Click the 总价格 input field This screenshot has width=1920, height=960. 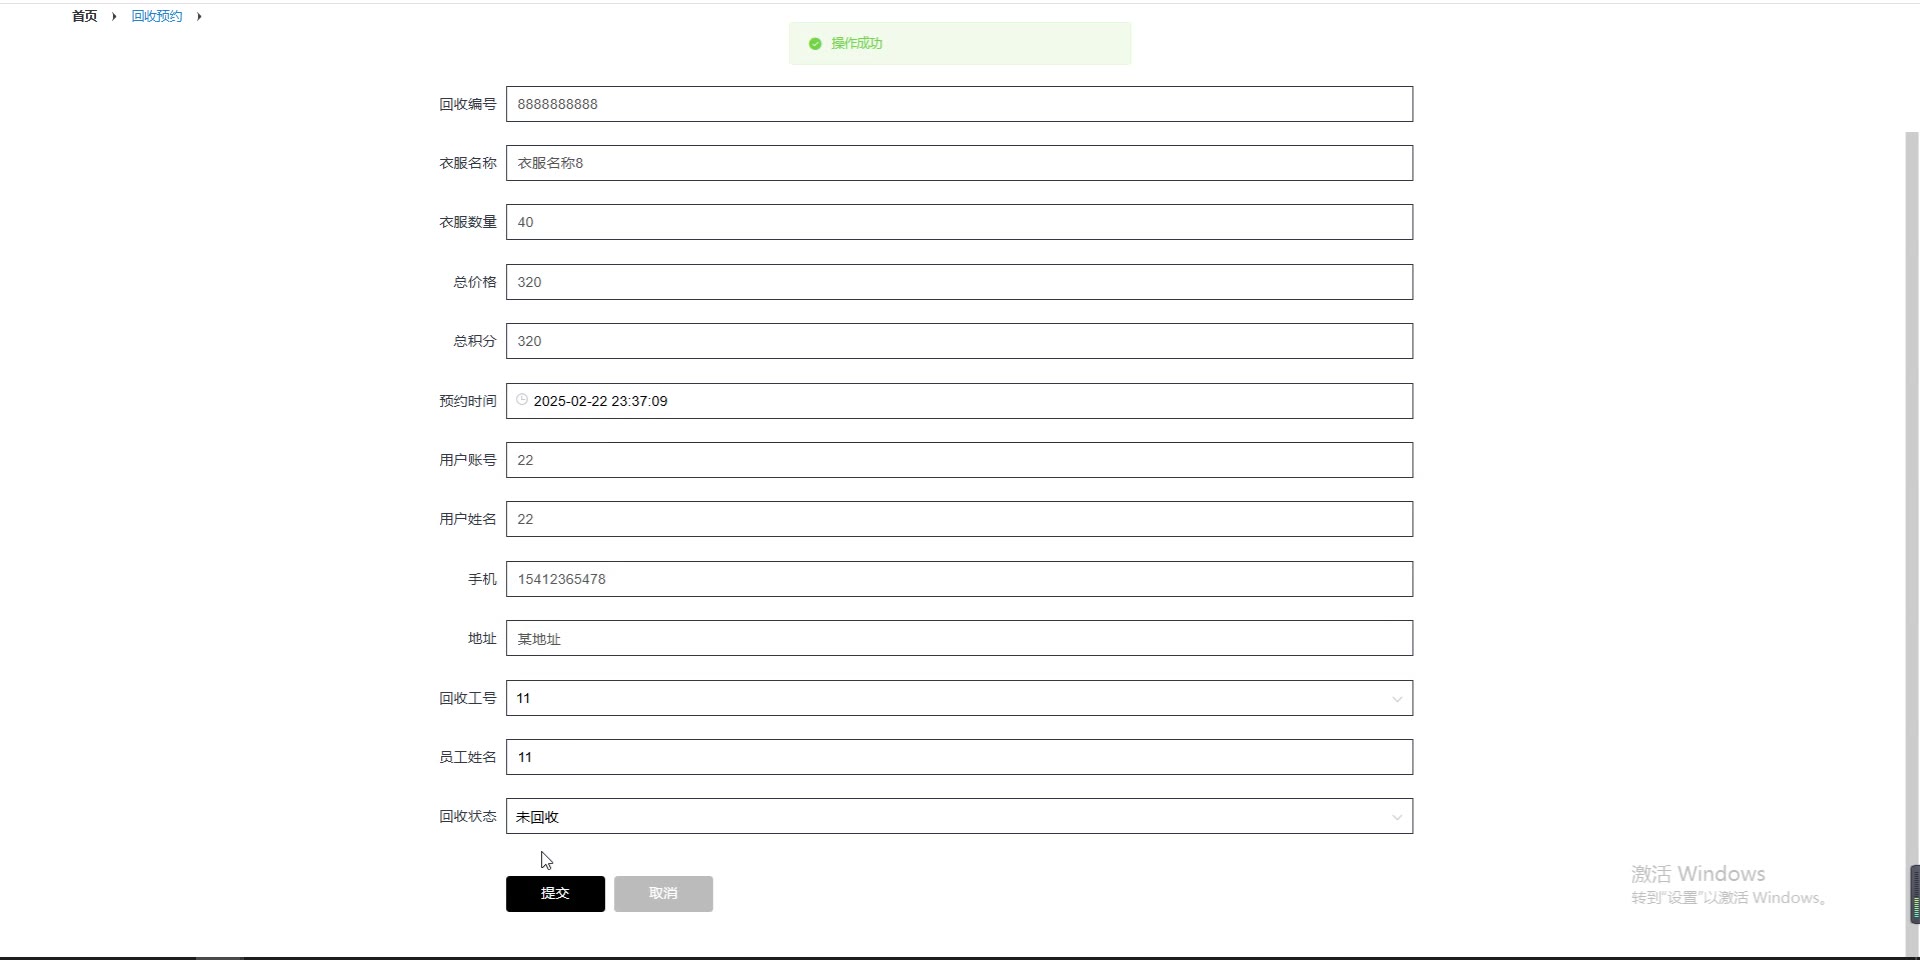(959, 282)
